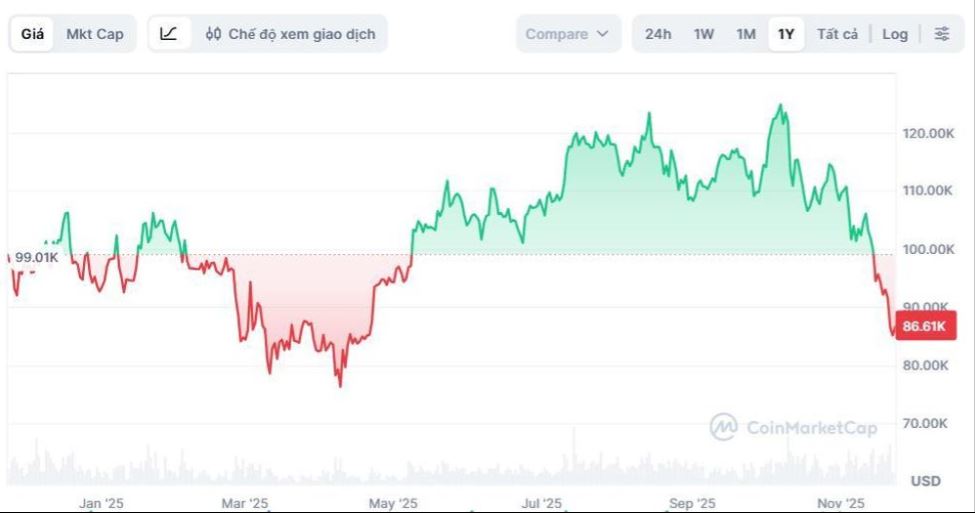Select 1W time range

tap(704, 34)
